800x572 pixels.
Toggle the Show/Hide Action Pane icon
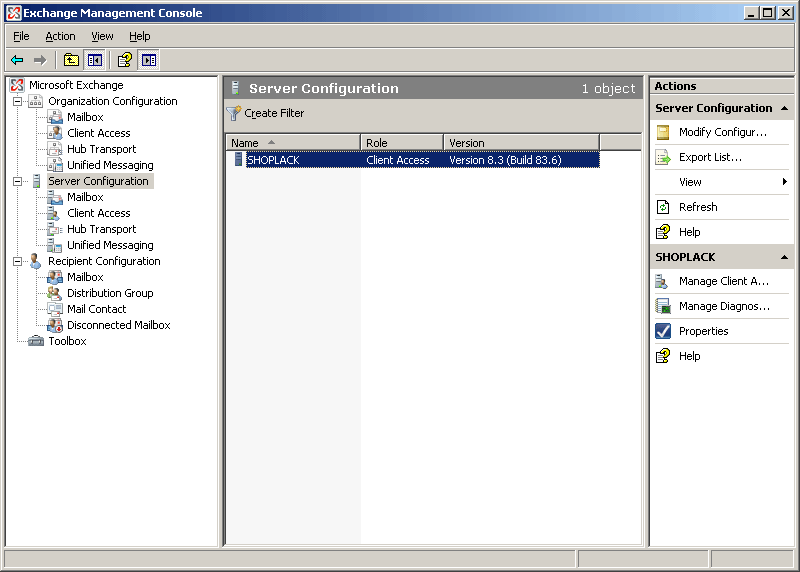click(149, 60)
